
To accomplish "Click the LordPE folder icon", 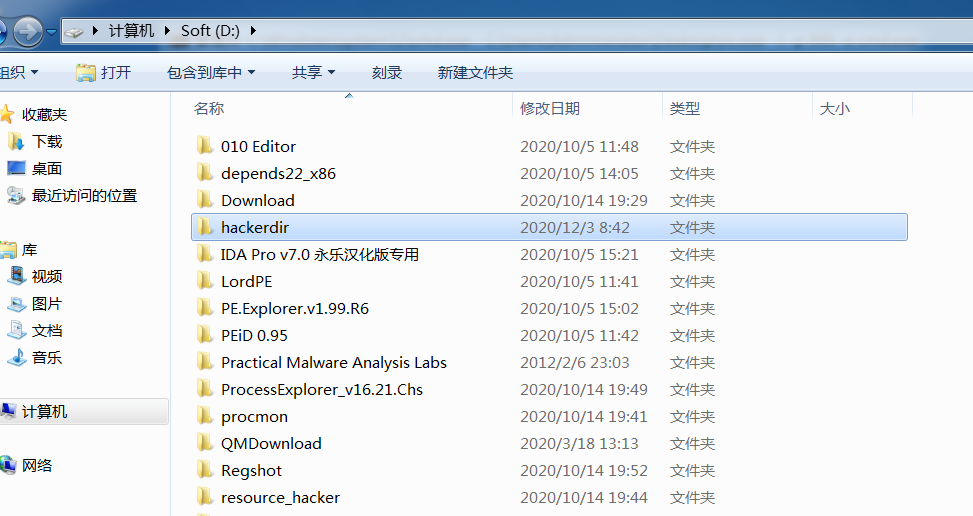I will tap(204, 281).
